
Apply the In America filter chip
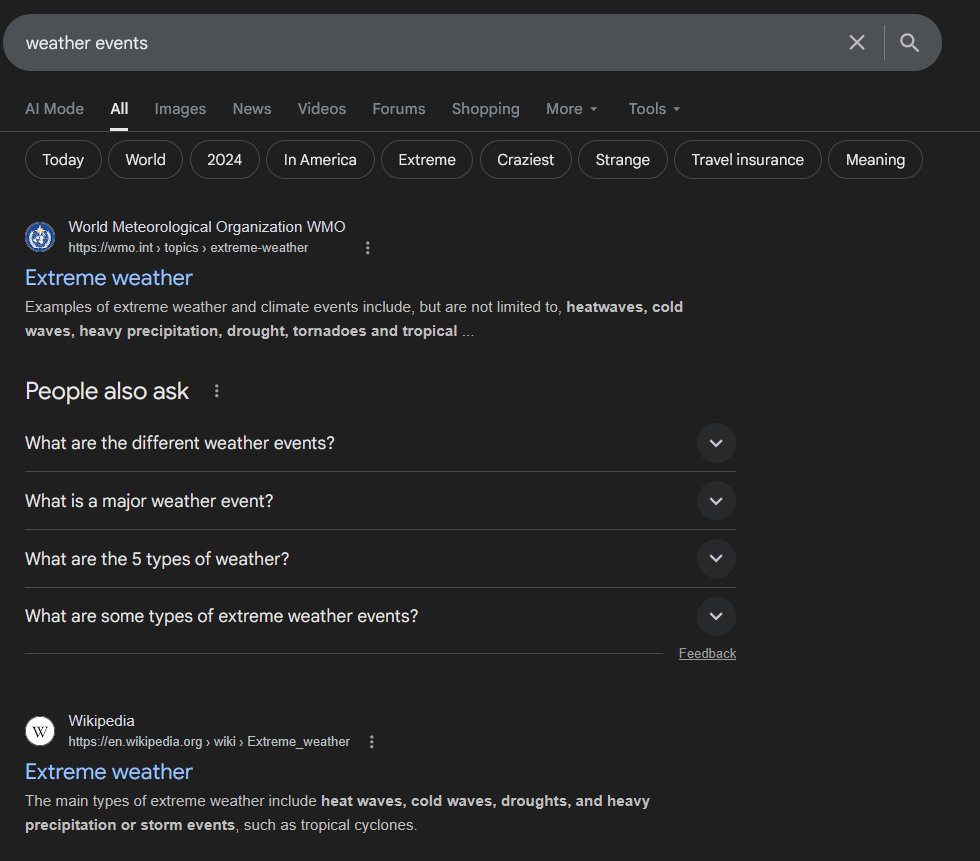320,160
